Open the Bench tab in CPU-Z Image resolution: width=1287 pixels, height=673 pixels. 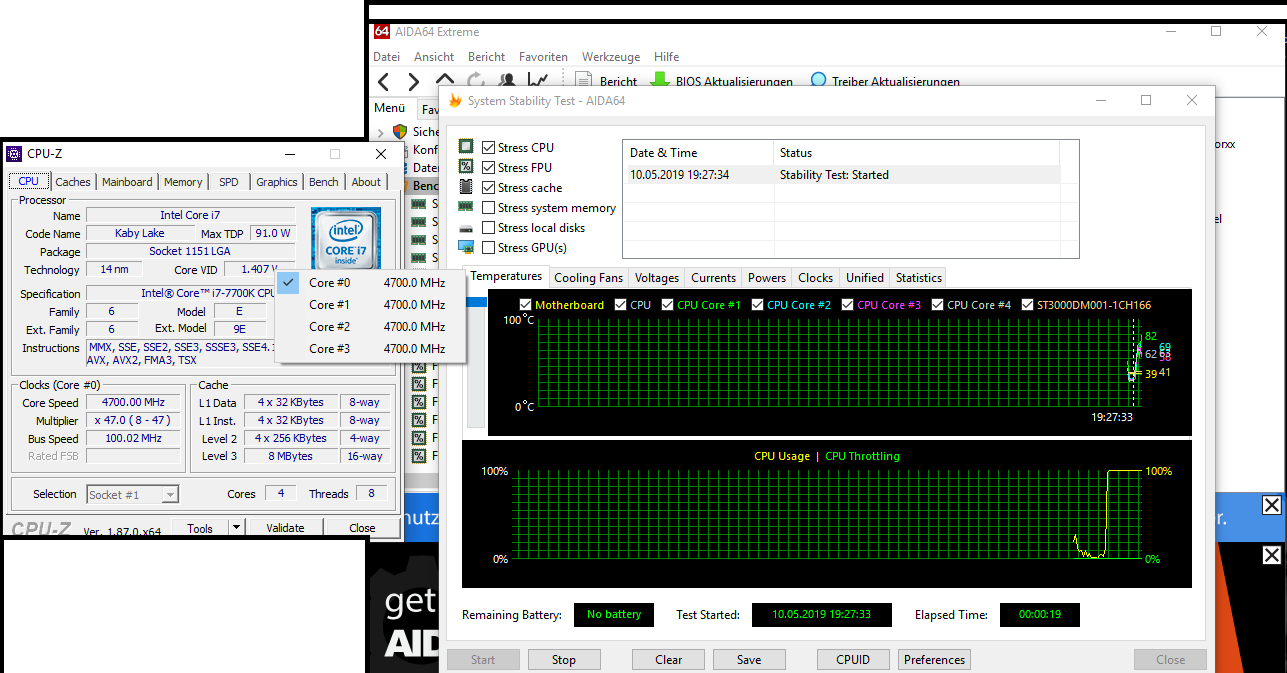click(x=324, y=182)
